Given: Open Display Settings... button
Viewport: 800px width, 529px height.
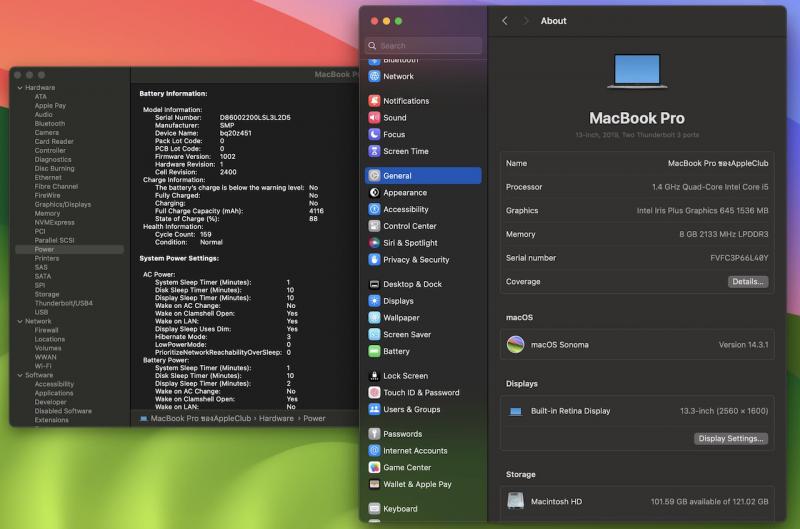Looking at the screenshot, I should [x=731, y=439].
